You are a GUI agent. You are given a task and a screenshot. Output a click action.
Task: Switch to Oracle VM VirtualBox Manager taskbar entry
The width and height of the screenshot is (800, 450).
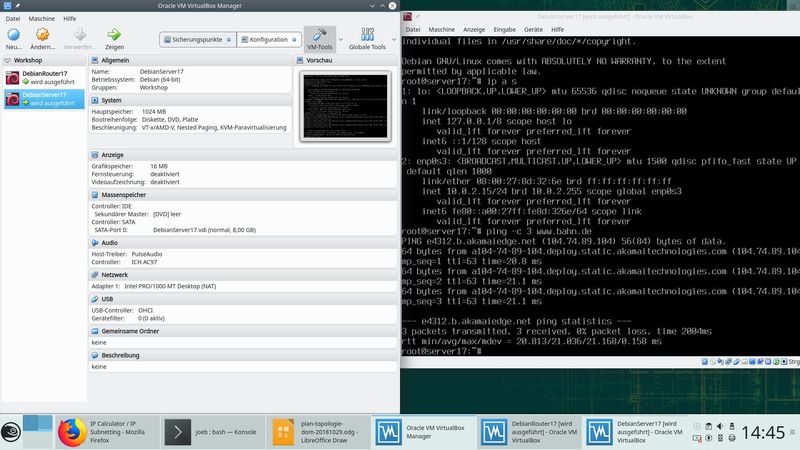(424, 432)
